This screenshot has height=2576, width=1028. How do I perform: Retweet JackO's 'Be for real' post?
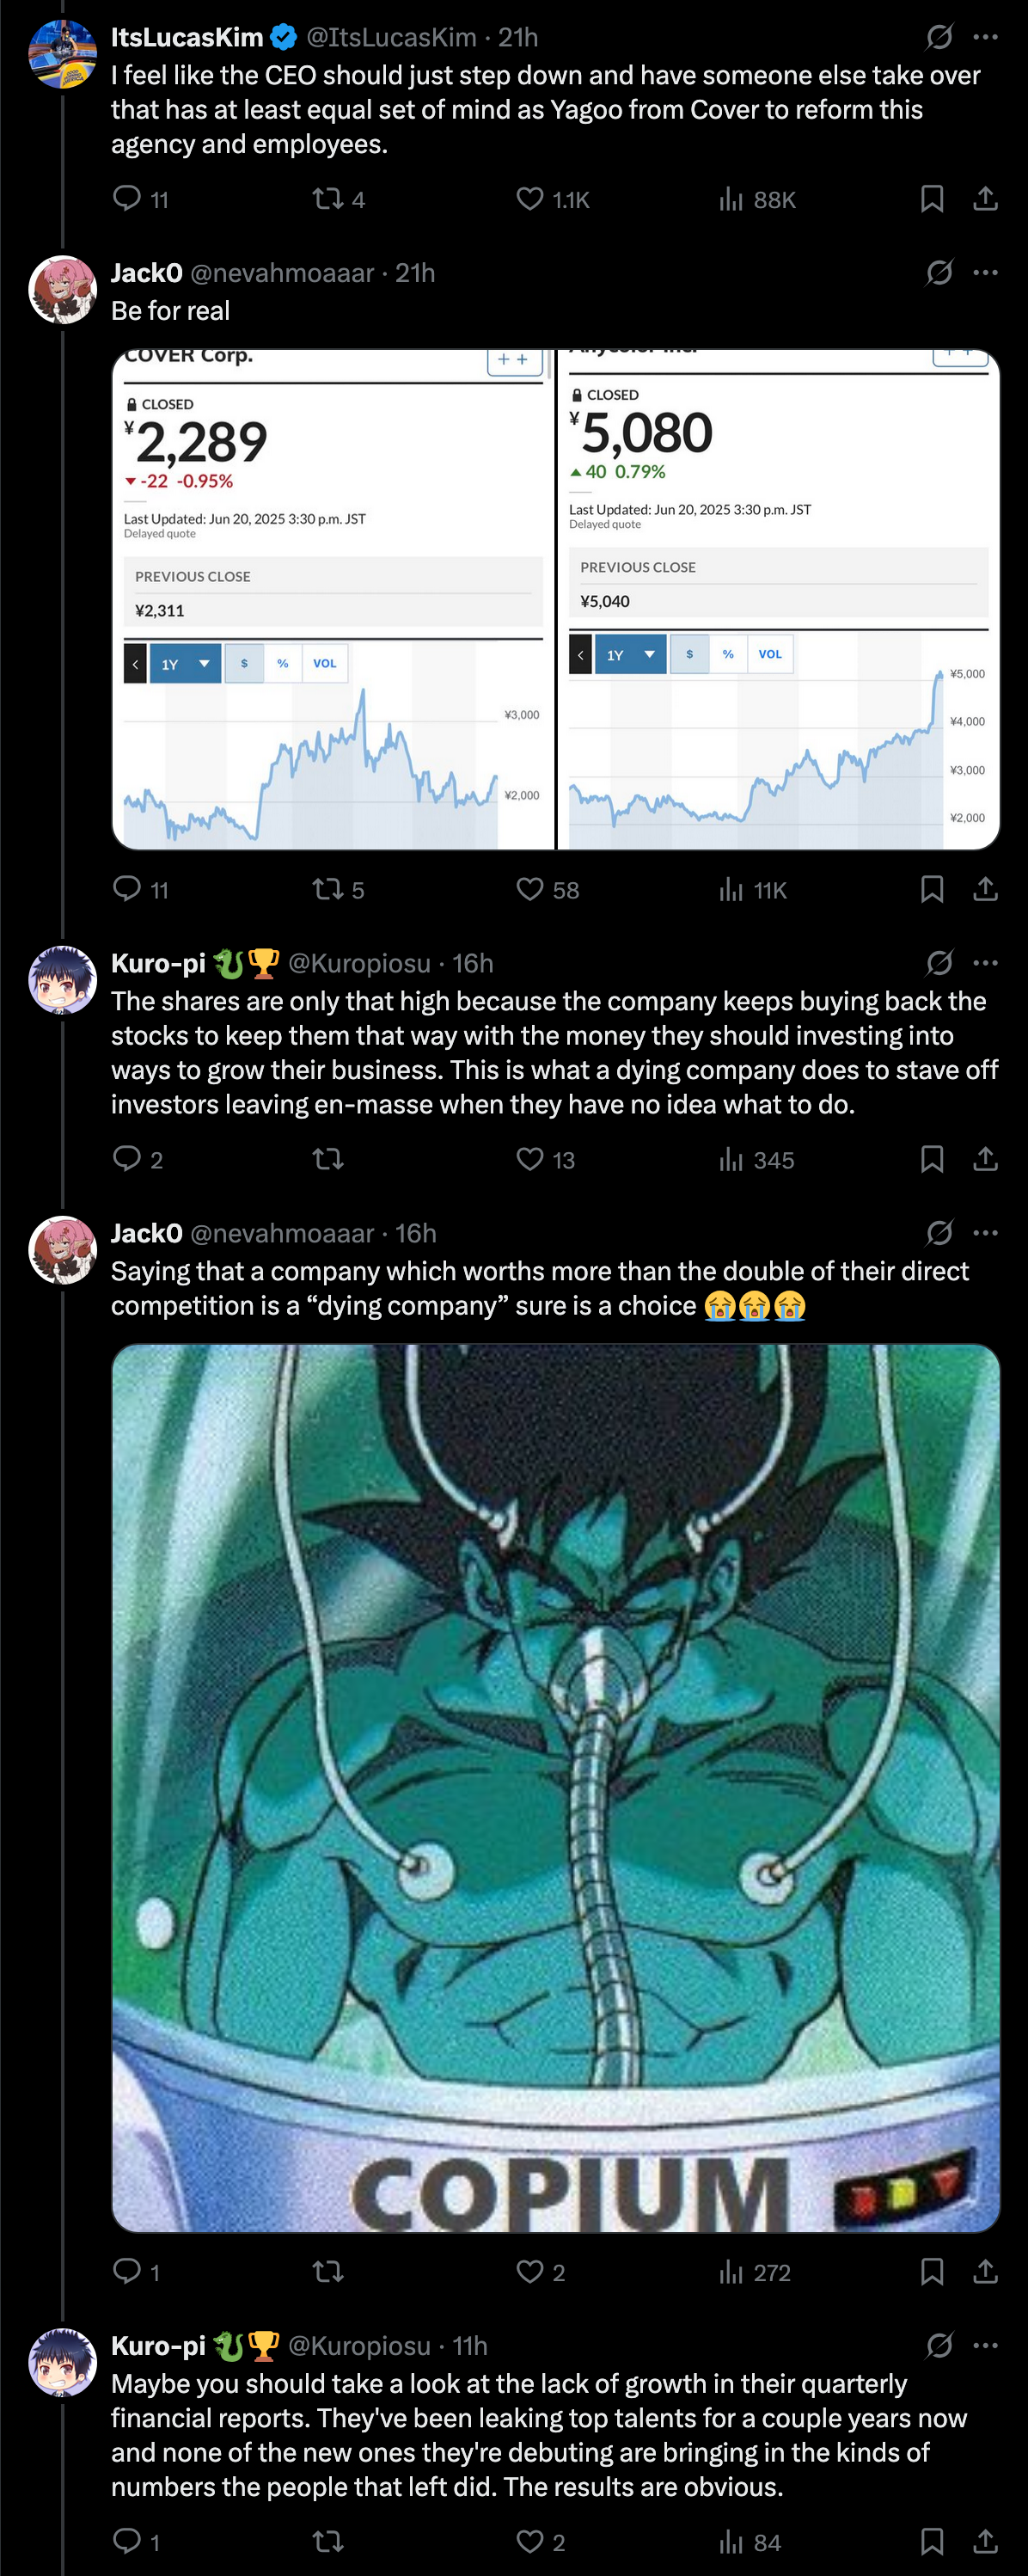point(328,889)
